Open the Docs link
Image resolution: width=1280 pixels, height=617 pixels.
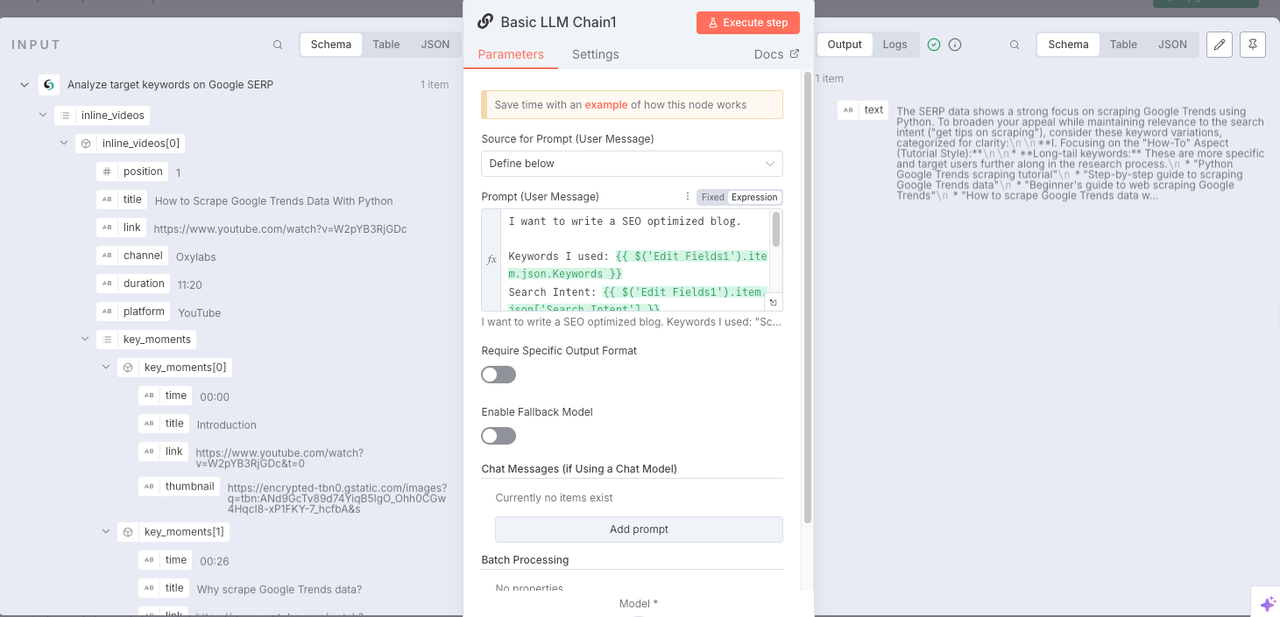tap(776, 54)
